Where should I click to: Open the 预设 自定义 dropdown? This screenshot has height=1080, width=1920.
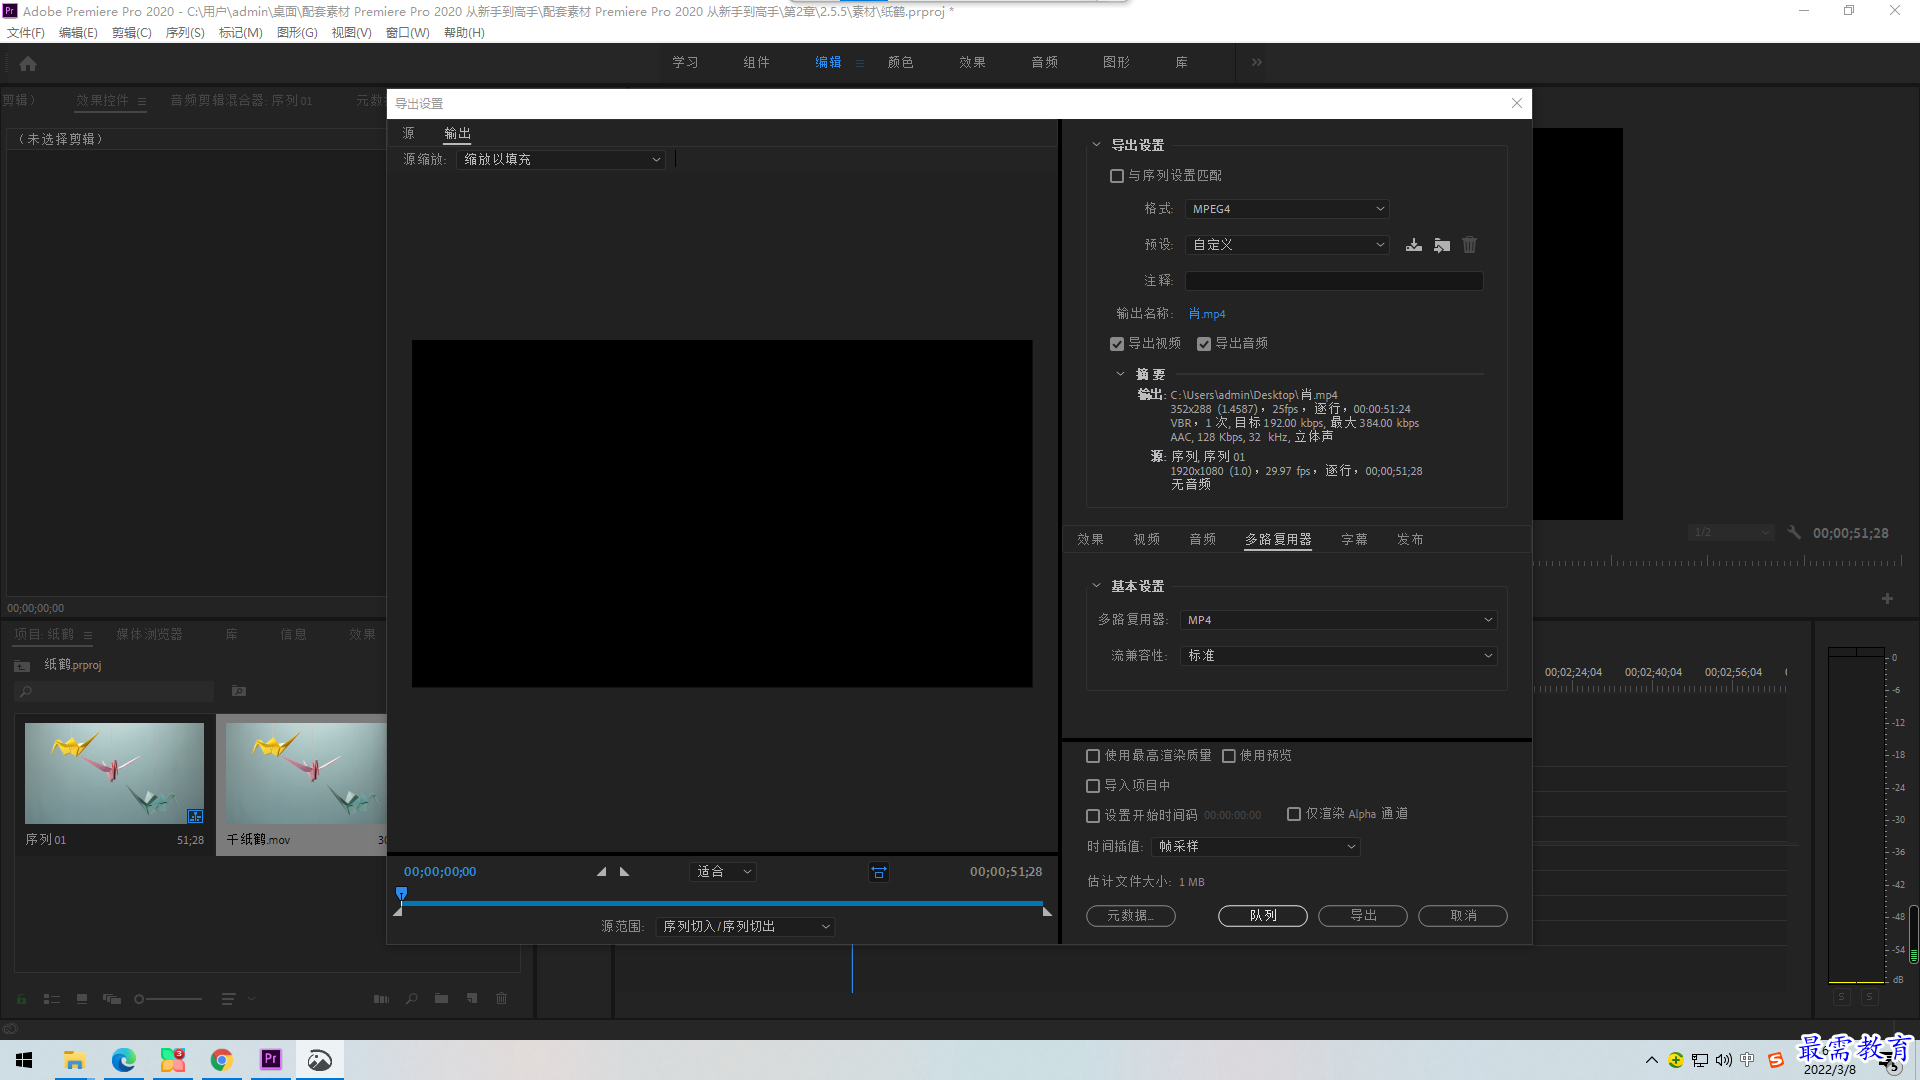coord(1287,245)
